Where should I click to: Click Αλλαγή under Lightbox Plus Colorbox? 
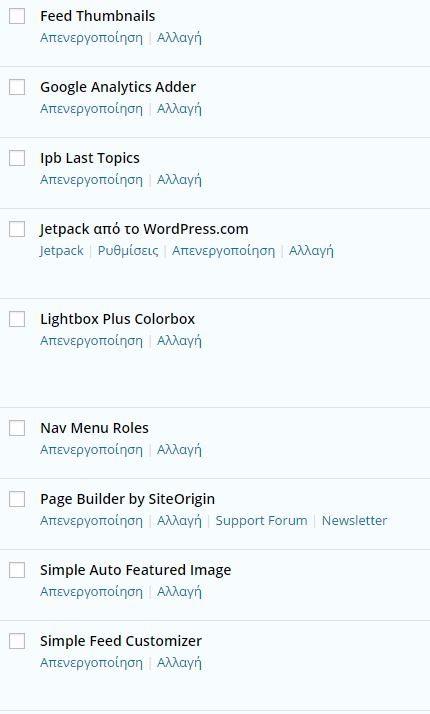[179, 341]
